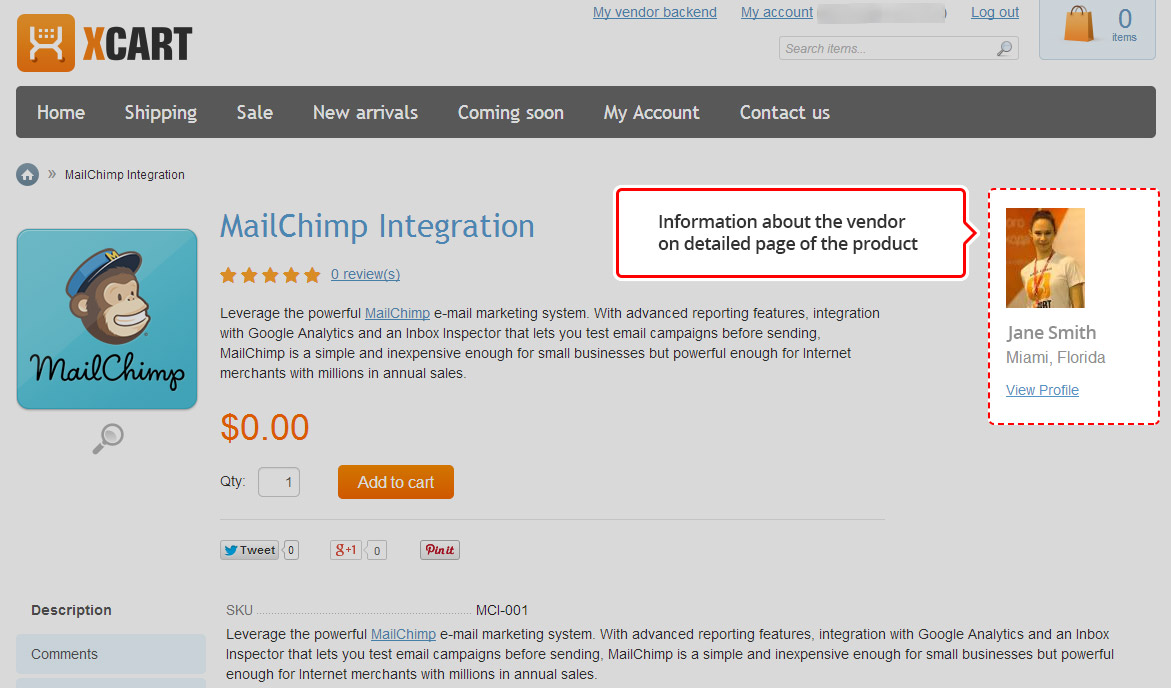The image size is (1171, 688).
Task: Select the Description tab
Action: pos(71,610)
